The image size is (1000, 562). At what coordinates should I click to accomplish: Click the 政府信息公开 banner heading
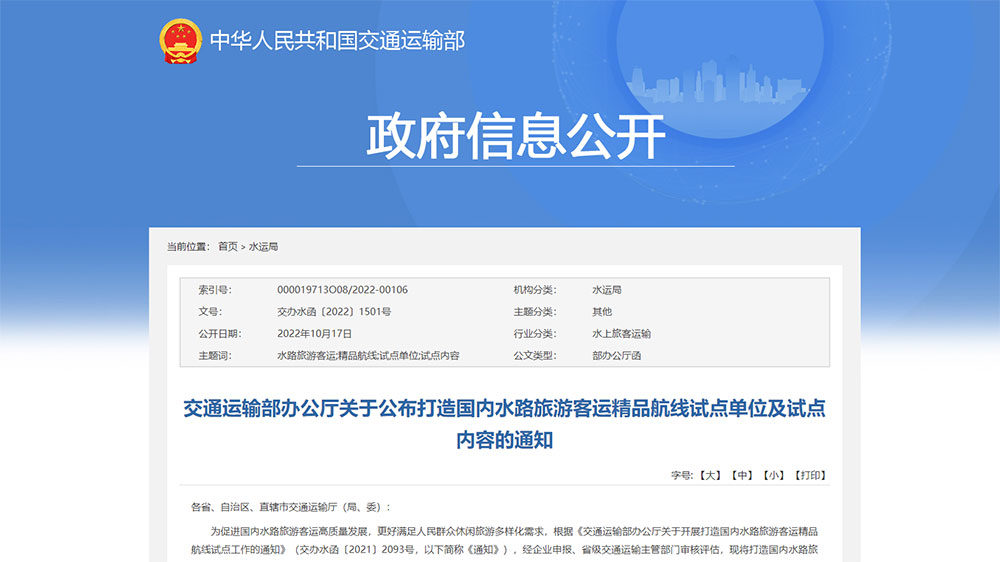pos(515,137)
